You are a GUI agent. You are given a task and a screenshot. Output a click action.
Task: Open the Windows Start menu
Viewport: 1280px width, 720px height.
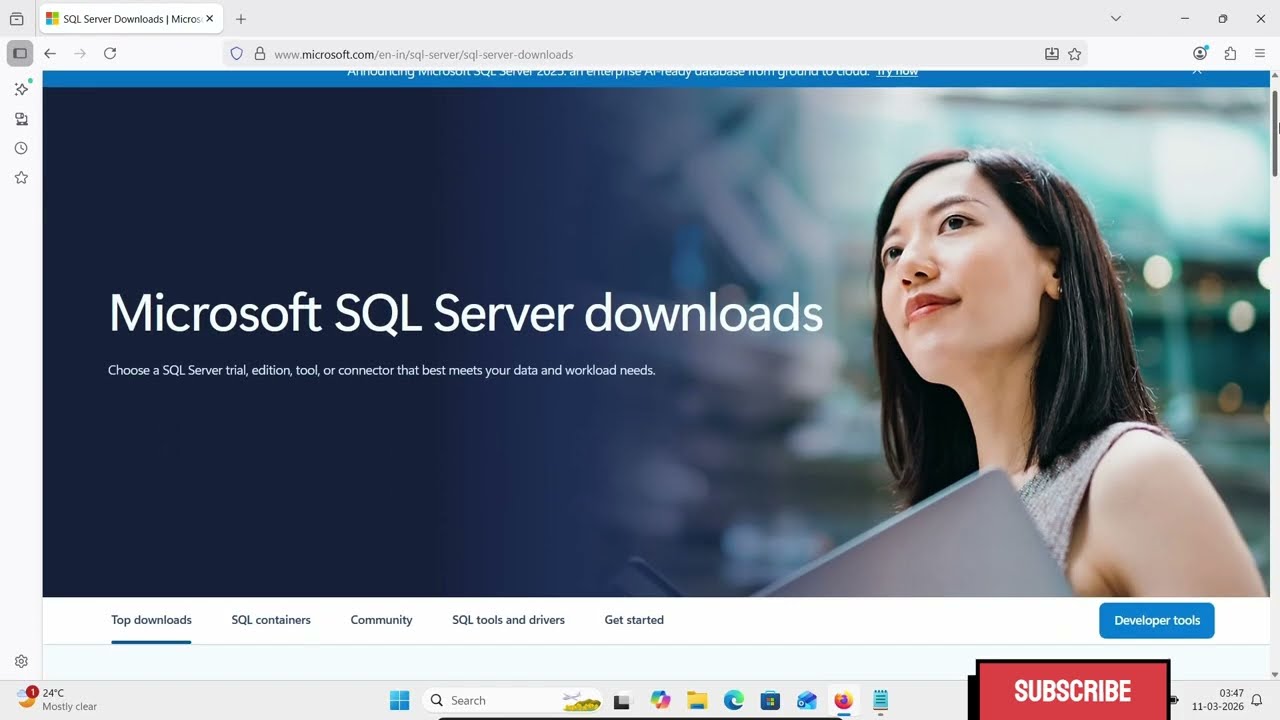pyautogui.click(x=399, y=700)
